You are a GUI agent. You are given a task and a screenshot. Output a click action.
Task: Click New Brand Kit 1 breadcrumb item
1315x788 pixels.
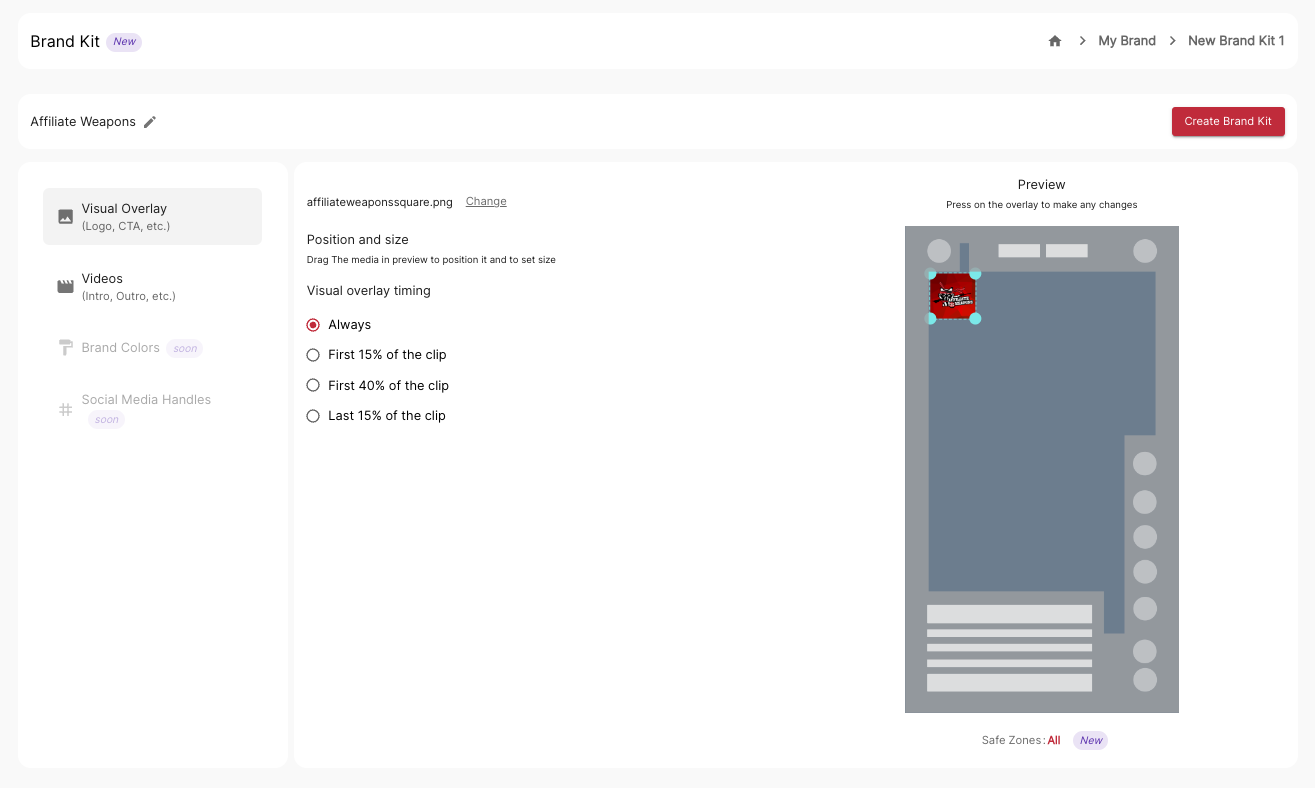(1235, 41)
